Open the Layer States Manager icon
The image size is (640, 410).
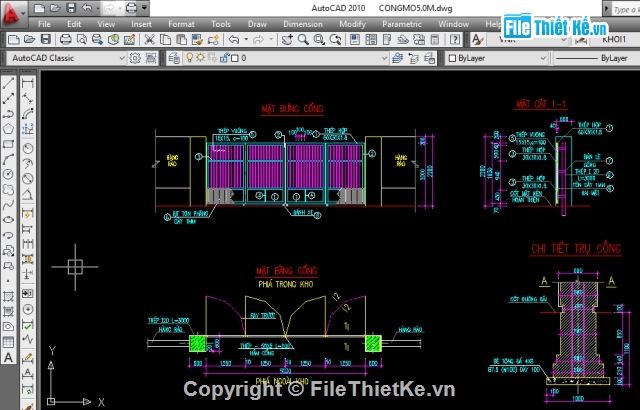[429, 58]
